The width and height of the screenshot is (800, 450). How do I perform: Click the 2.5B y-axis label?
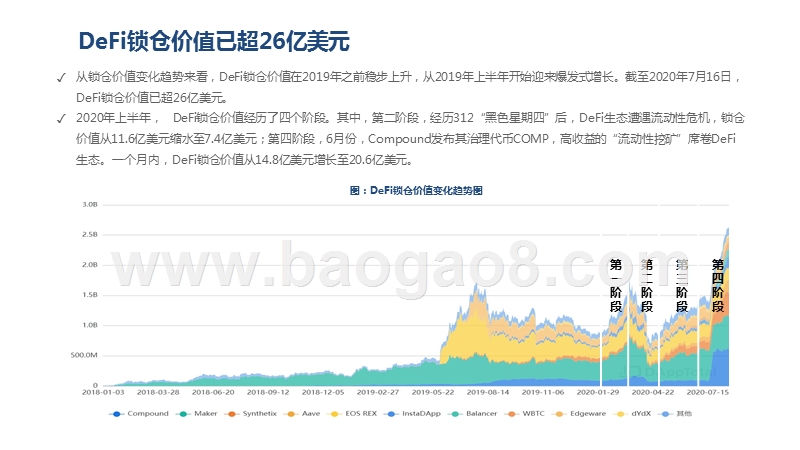coord(90,235)
